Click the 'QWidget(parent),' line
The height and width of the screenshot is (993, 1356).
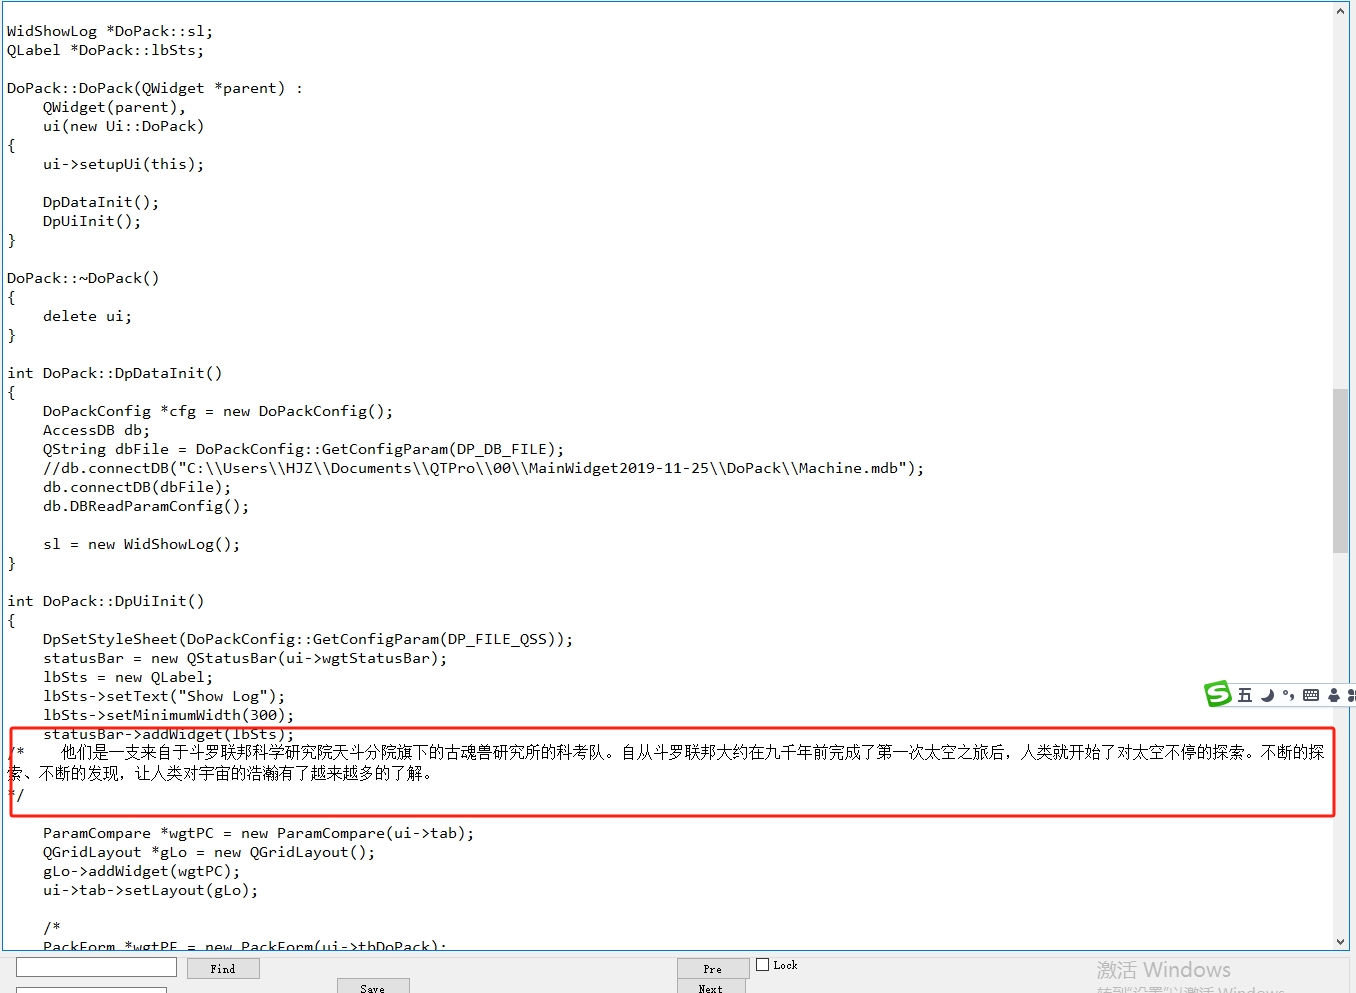pos(114,107)
